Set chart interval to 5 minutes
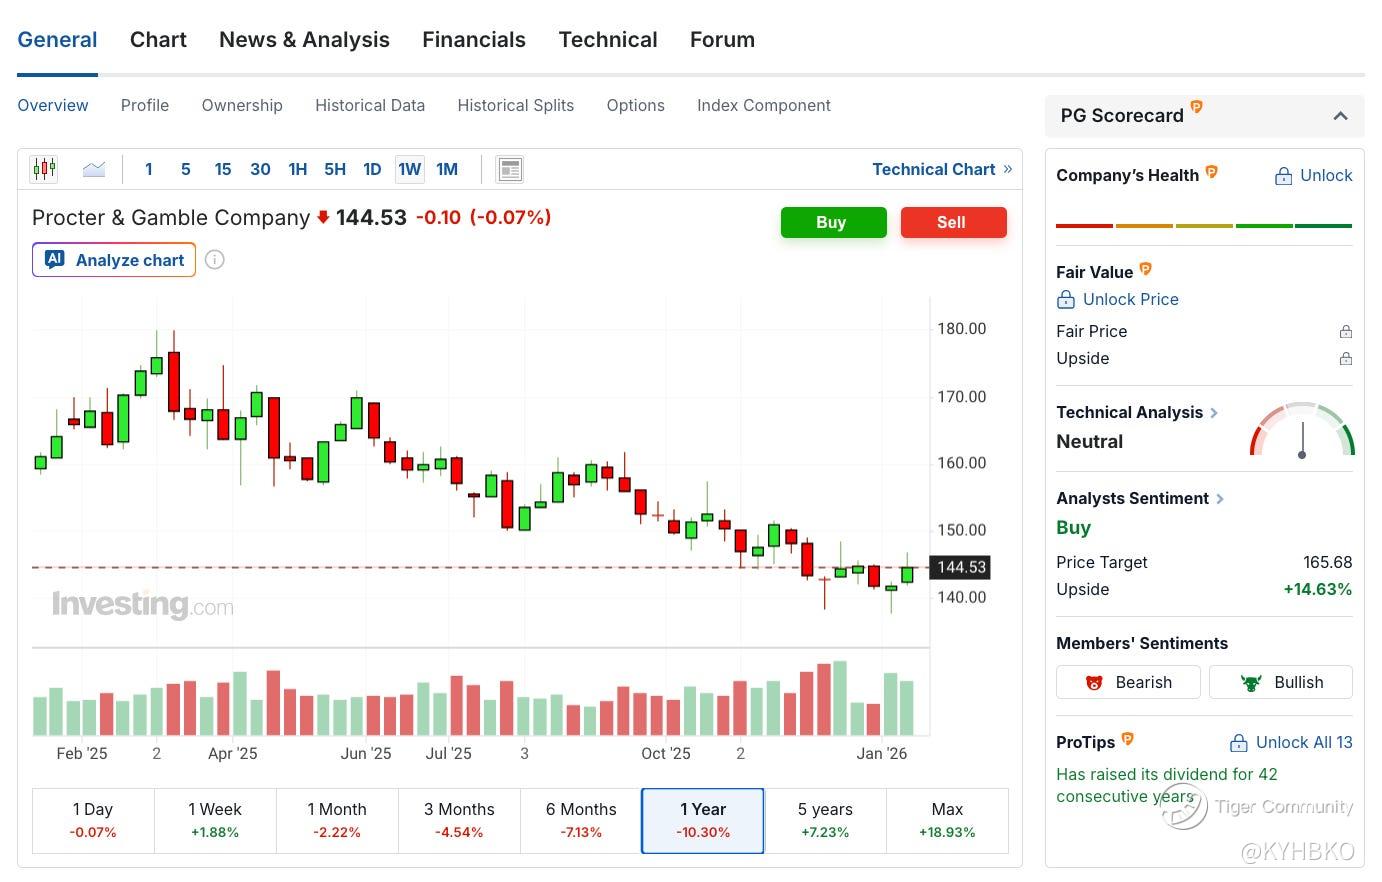Viewport: 1382px width, 882px height. (186, 169)
